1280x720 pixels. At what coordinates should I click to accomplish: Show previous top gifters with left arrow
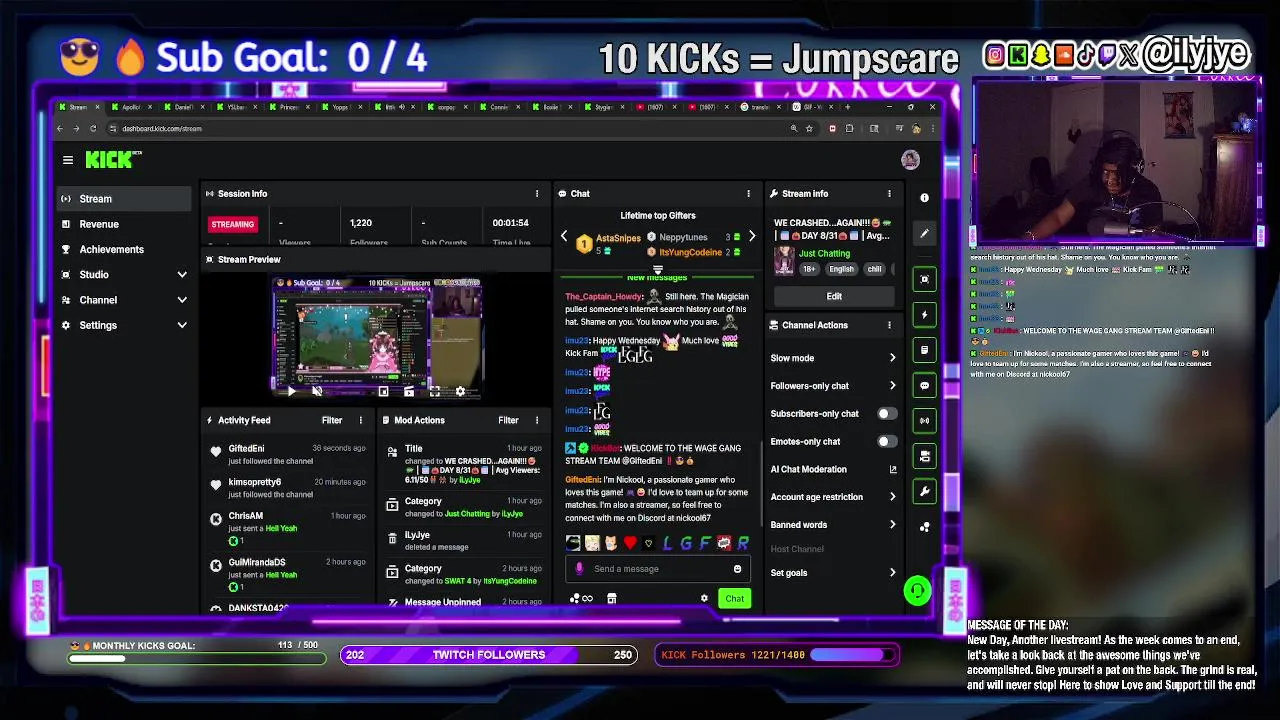pyautogui.click(x=564, y=237)
